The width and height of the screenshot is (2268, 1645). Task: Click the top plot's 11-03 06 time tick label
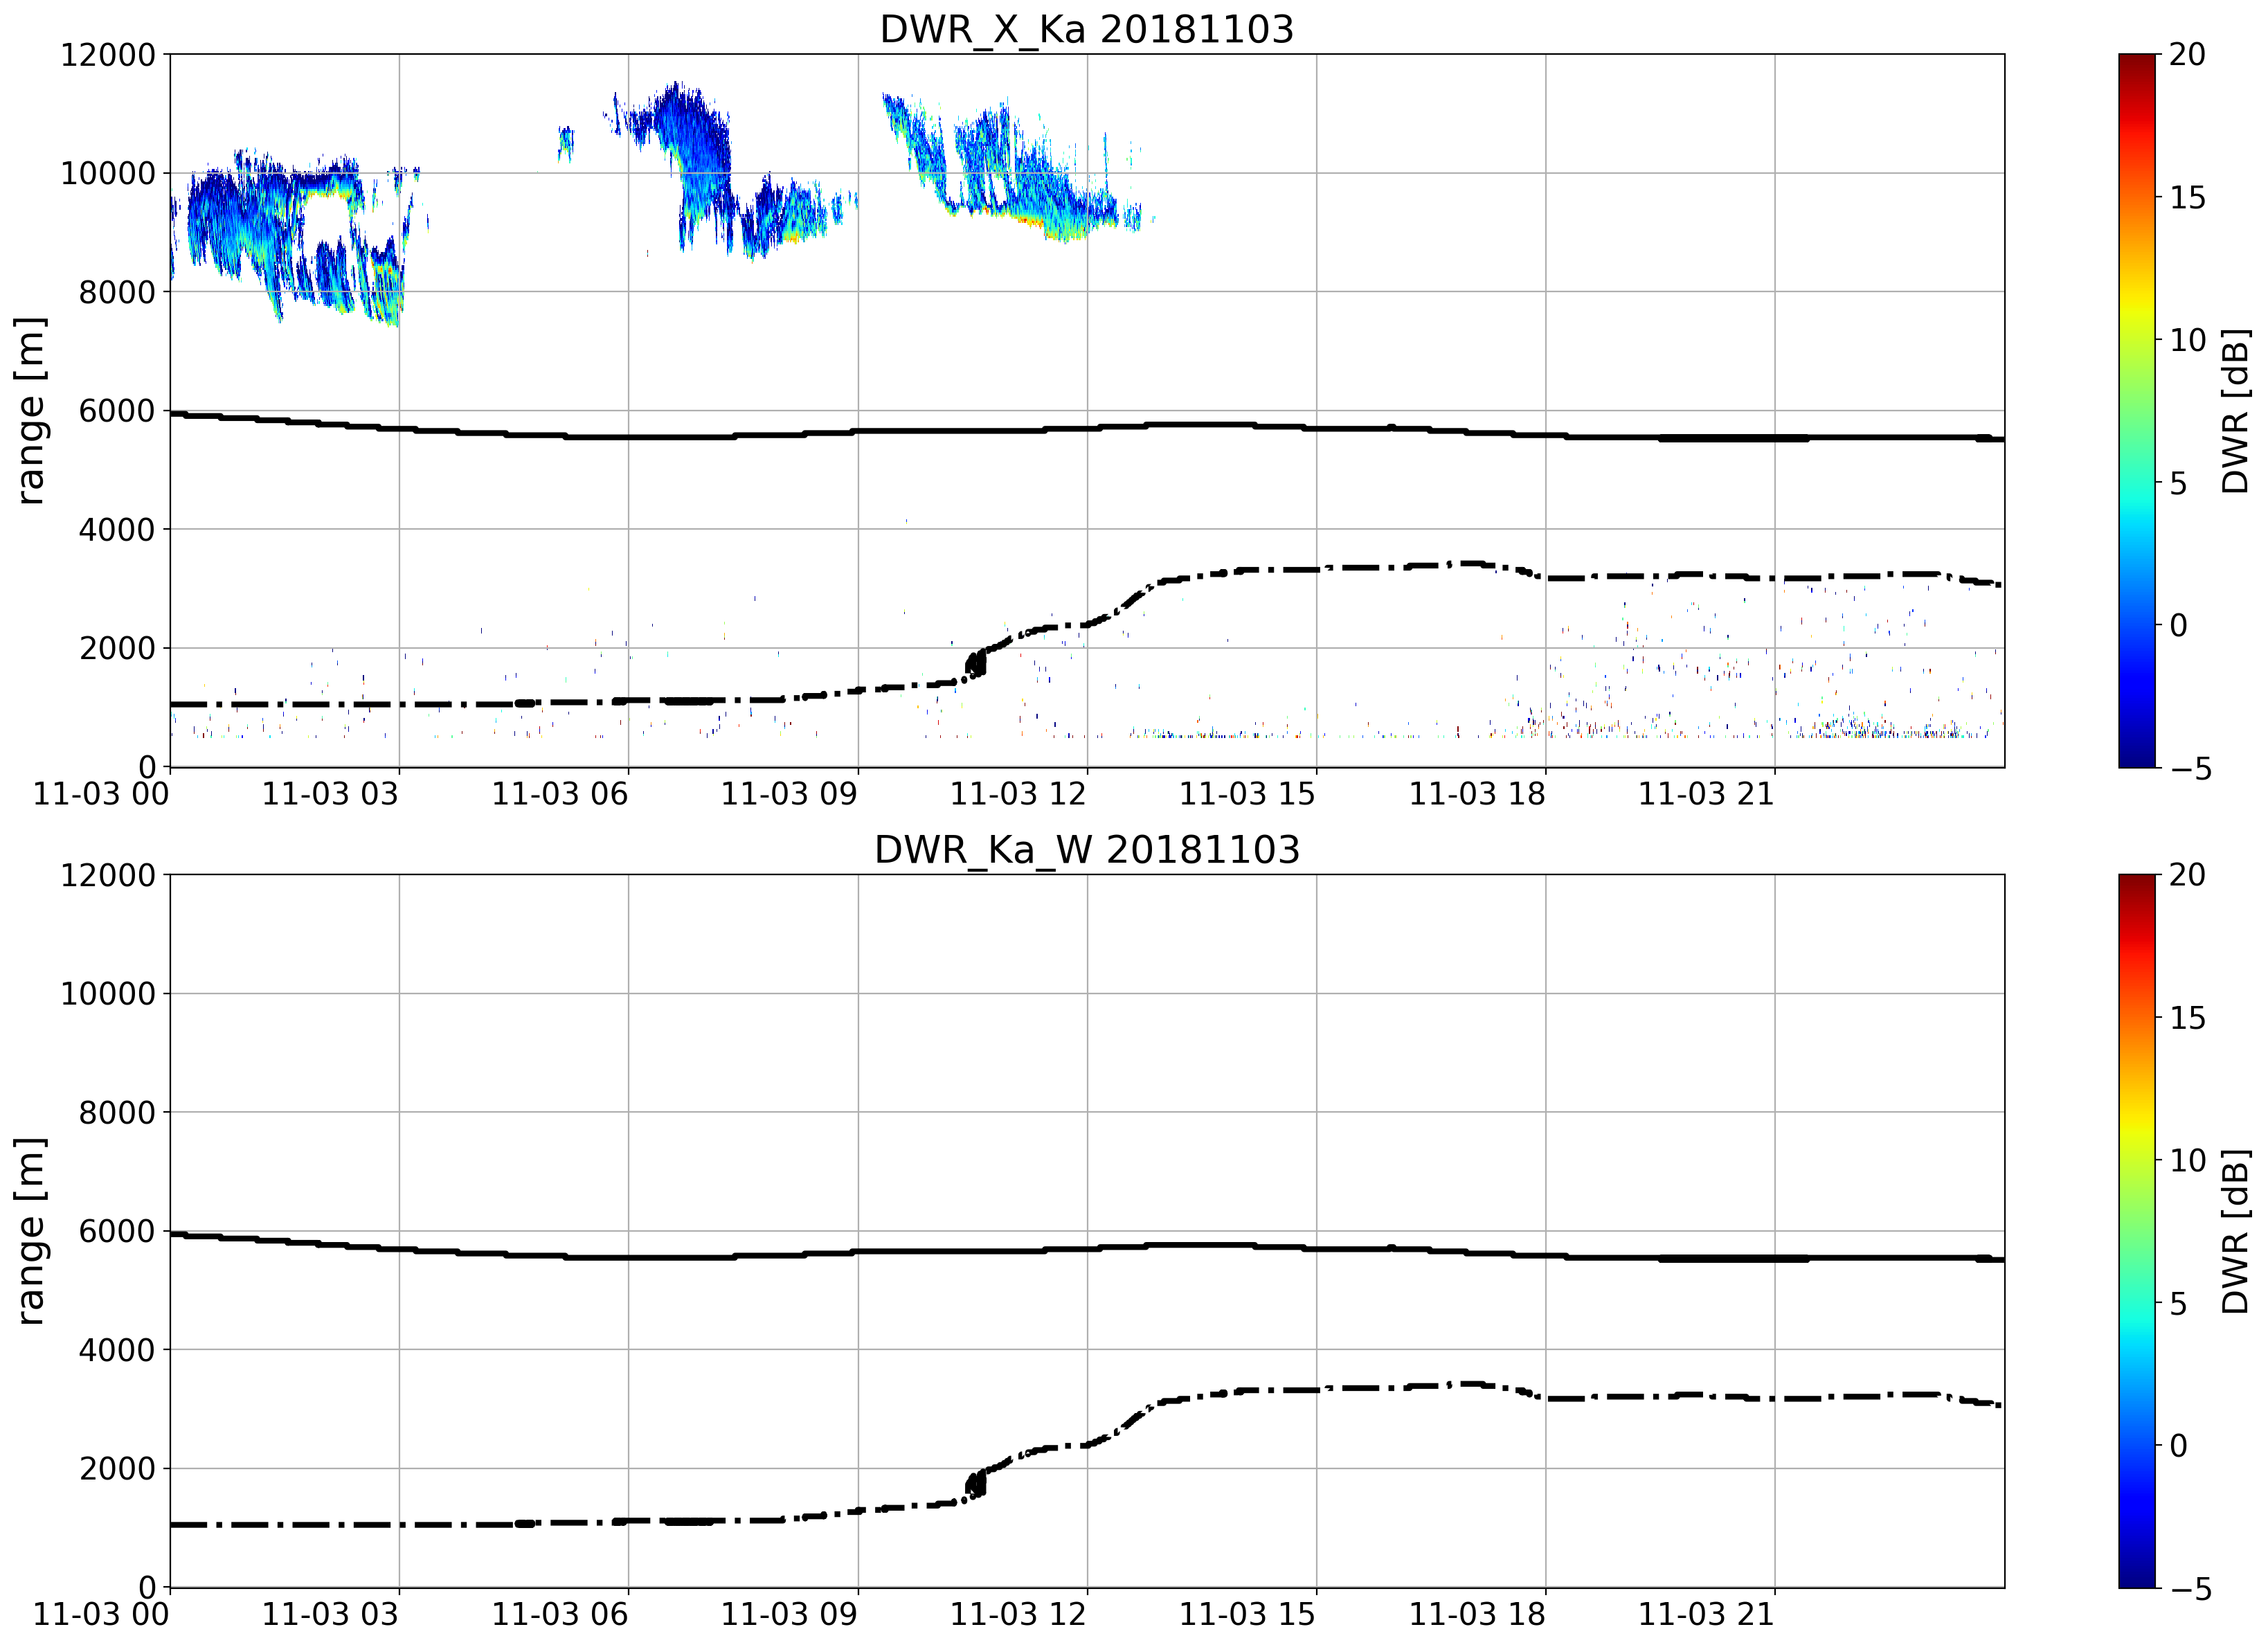click(x=559, y=794)
